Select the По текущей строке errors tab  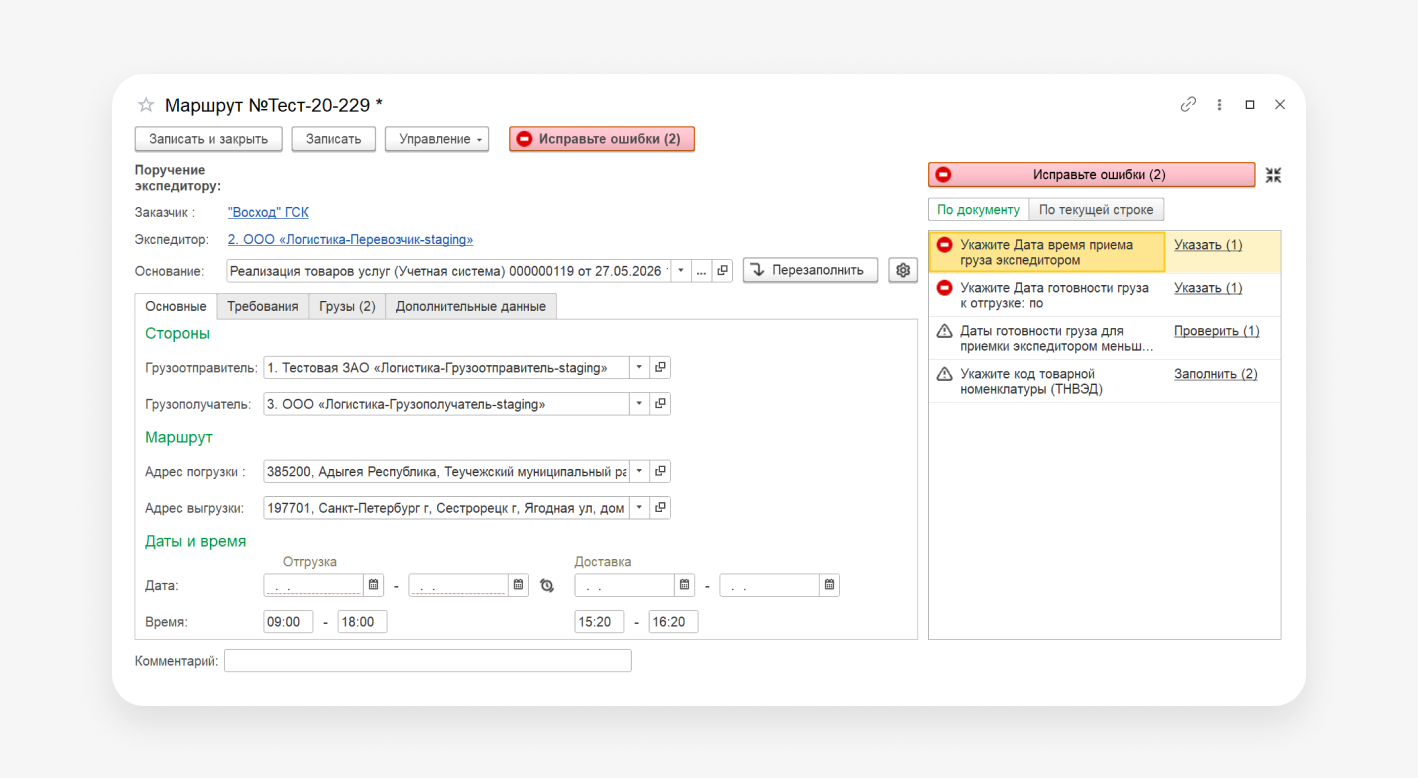[x=1096, y=210]
